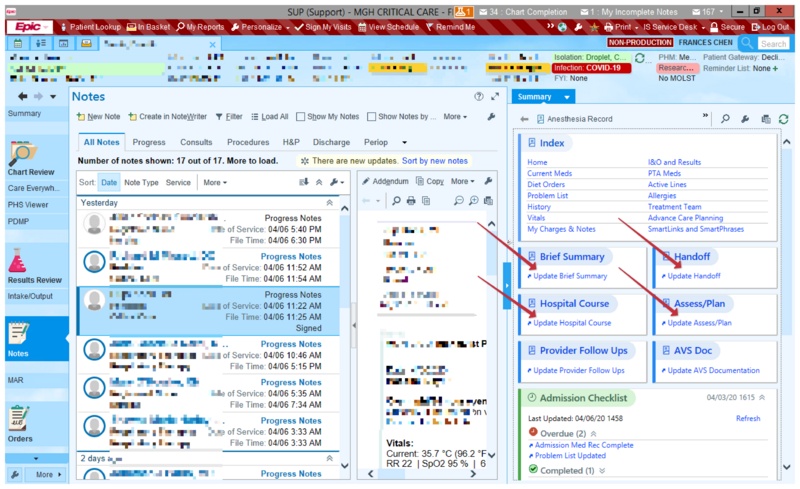Open My Reports search icon
Image resolution: width=800 pixels, height=489 pixels.
(x=181, y=27)
